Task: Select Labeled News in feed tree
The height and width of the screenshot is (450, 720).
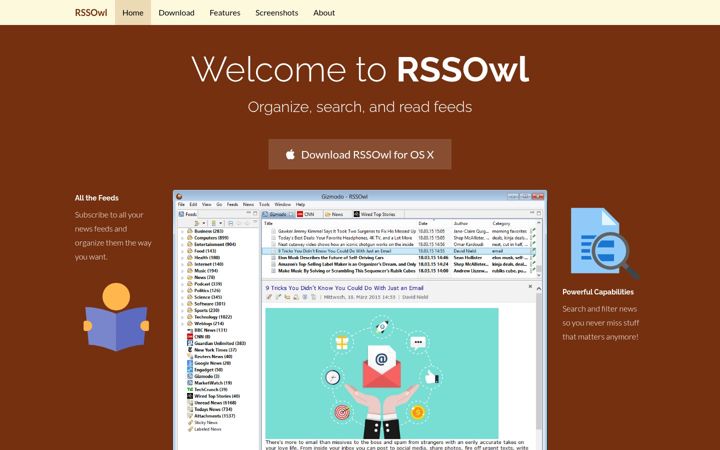Action: coord(208,429)
